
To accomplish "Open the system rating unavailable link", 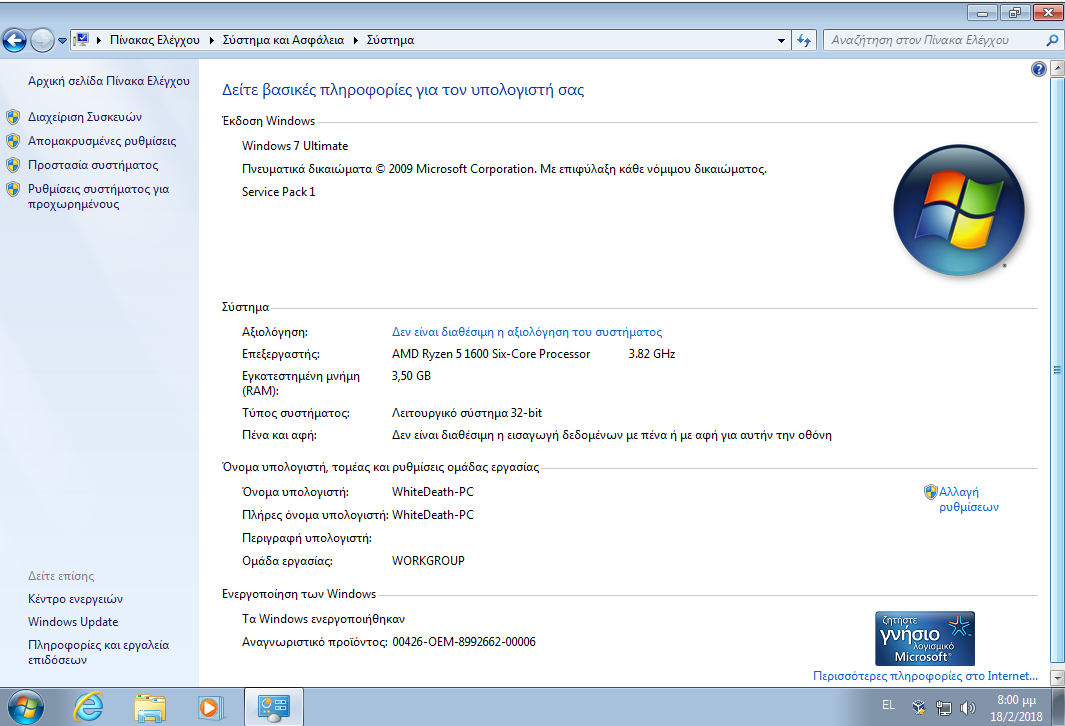I will point(527,332).
